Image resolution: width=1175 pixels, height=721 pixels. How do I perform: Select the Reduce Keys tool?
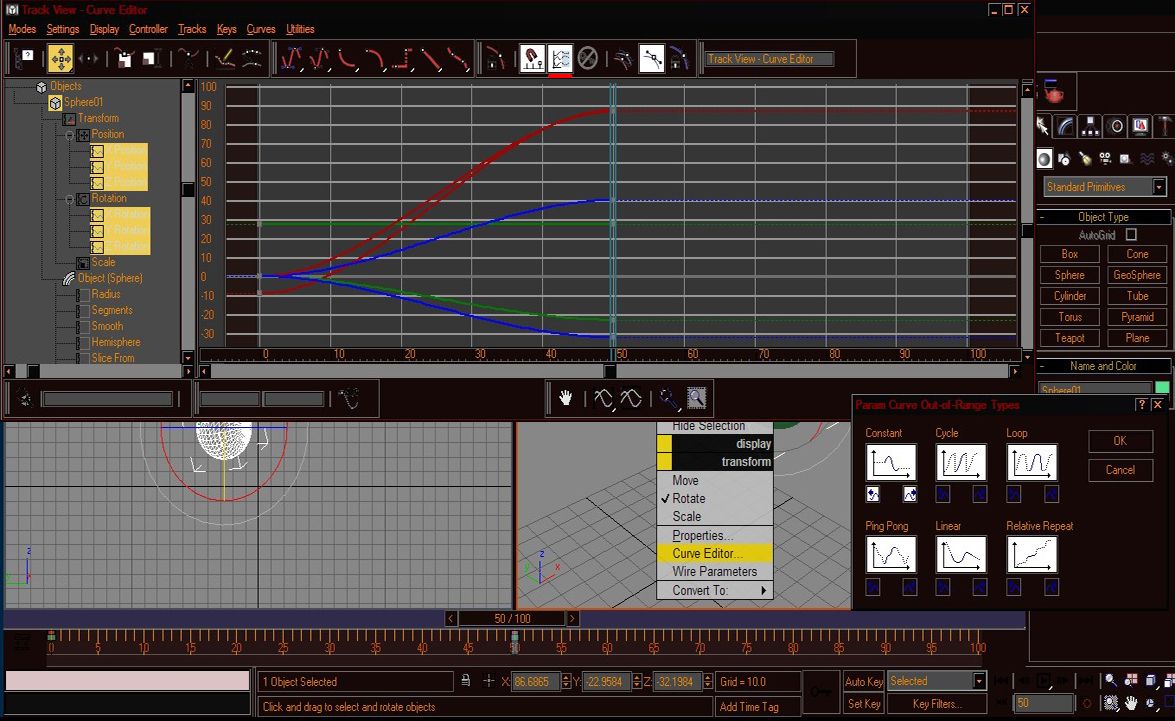(x=252, y=58)
